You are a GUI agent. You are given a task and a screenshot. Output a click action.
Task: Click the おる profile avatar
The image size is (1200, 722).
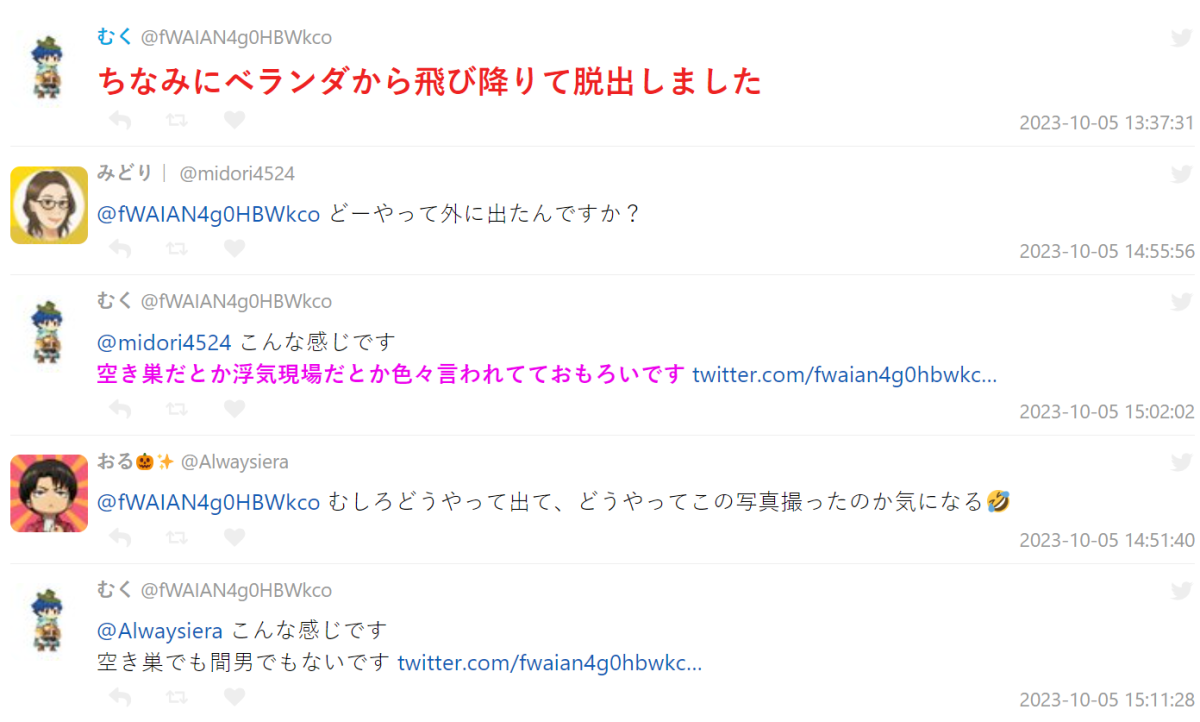pyautogui.click(x=49, y=493)
